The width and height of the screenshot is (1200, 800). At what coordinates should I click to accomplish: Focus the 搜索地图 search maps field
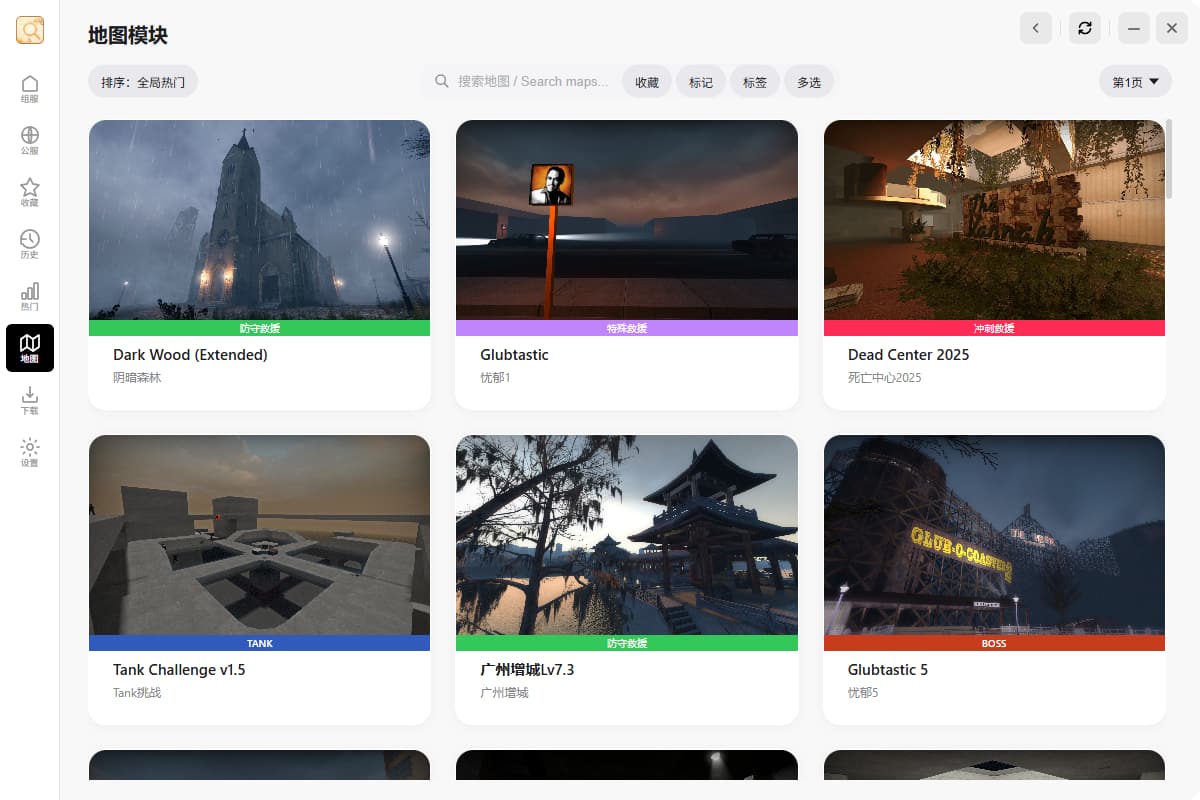522,82
